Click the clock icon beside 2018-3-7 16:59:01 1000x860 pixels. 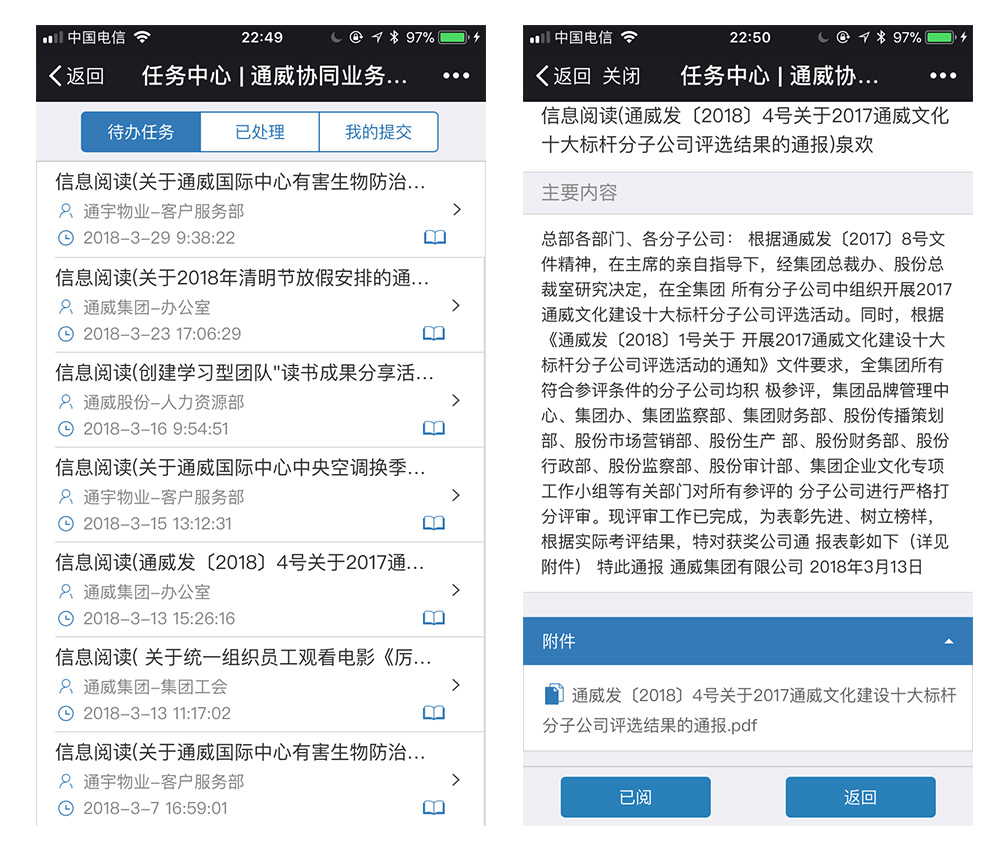[66, 808]
